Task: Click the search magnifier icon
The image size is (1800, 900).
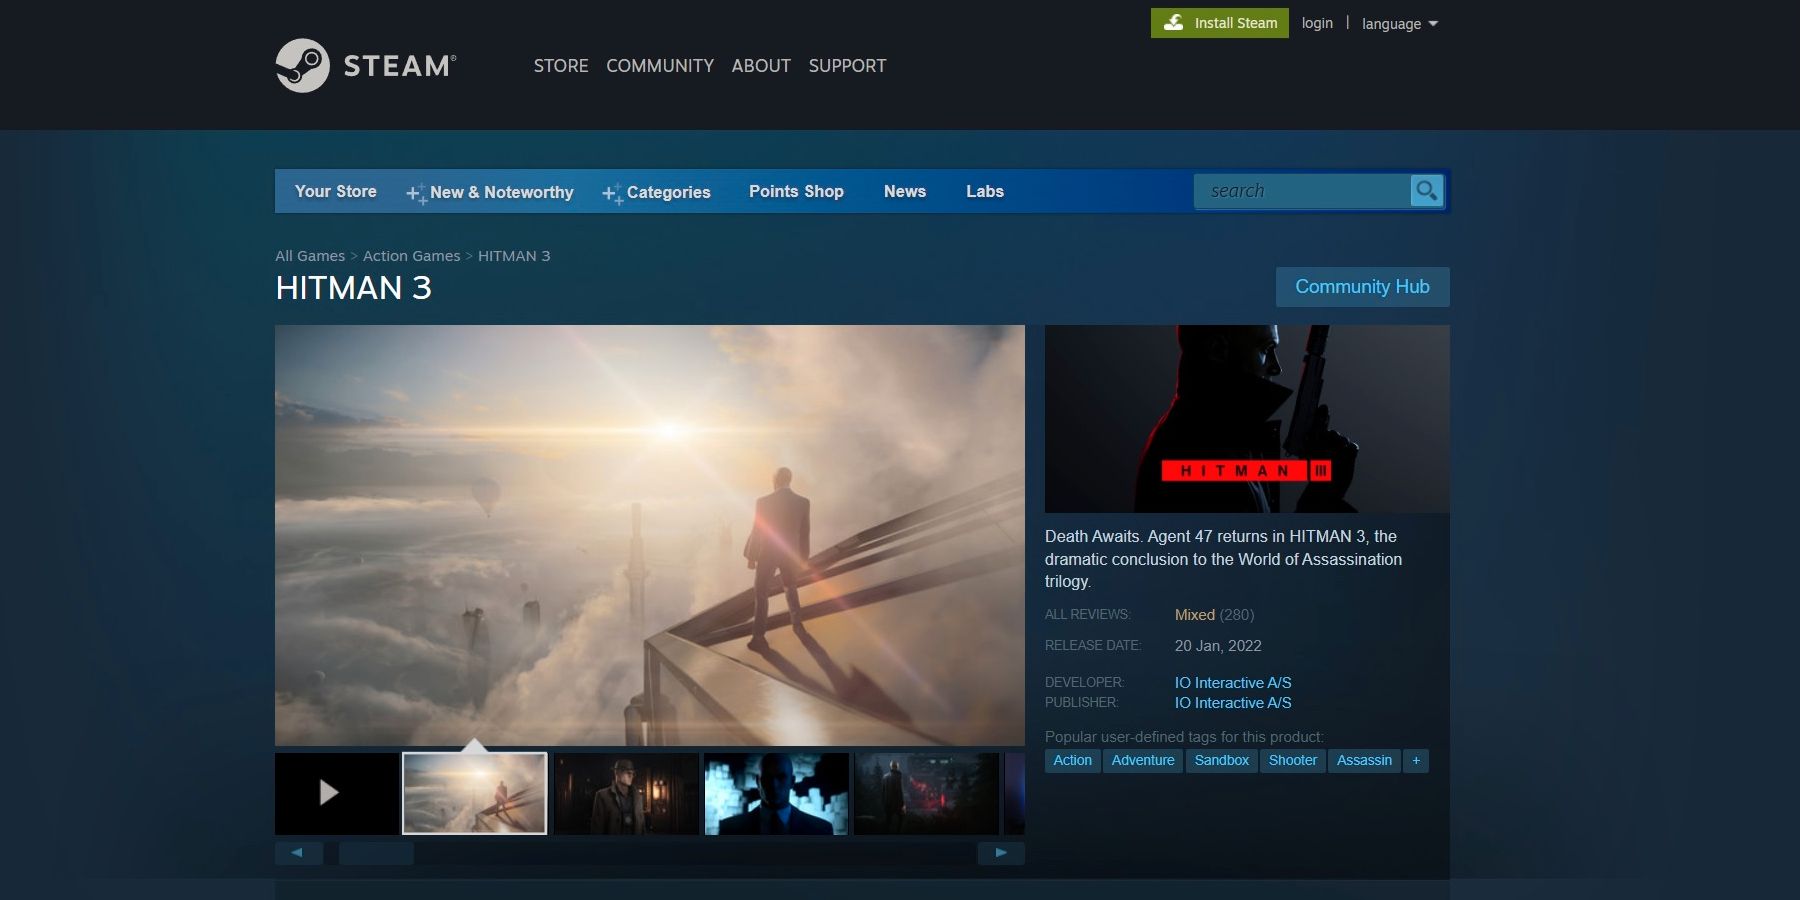Action: (1427, 190)
